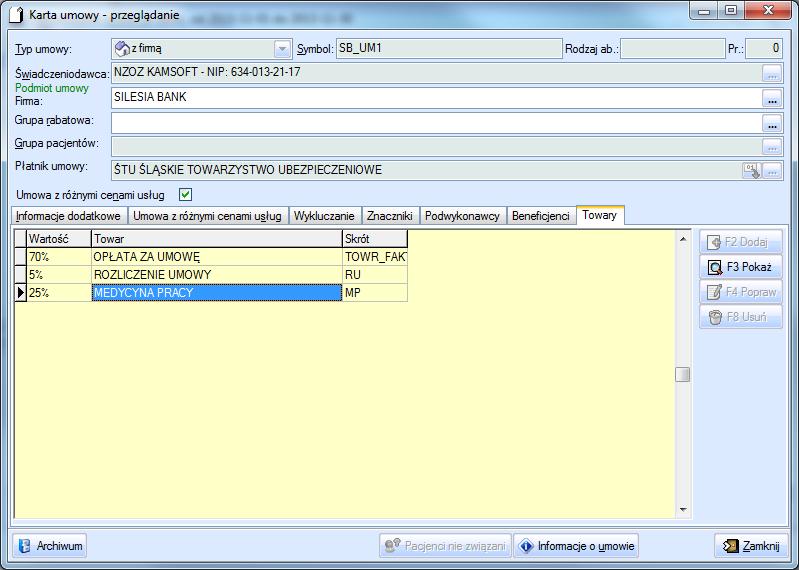Click the row selector of MEDYCYNA PRACY

pyautogui.click(x=20, y=292)
